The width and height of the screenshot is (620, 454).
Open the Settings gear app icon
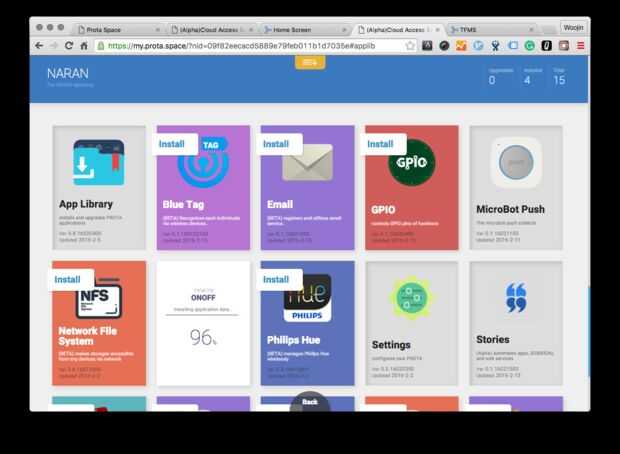point(412,298)
